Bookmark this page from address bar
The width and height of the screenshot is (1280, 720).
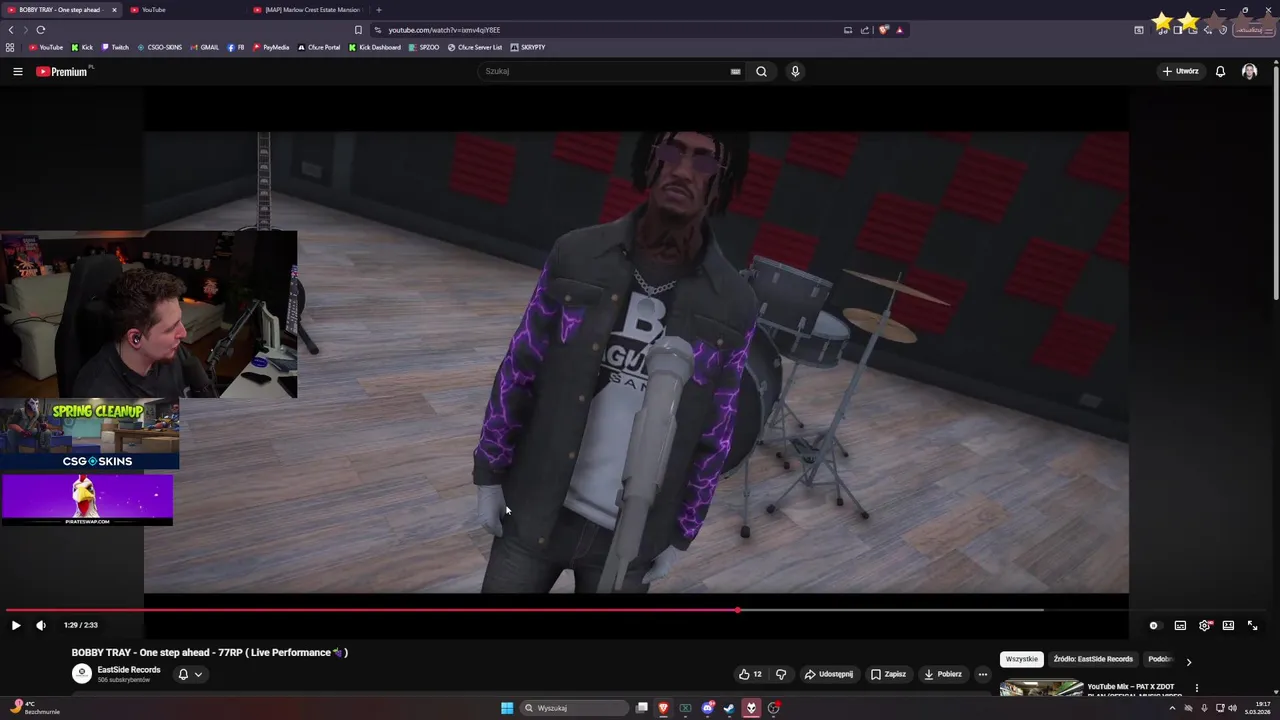[359, 30]
